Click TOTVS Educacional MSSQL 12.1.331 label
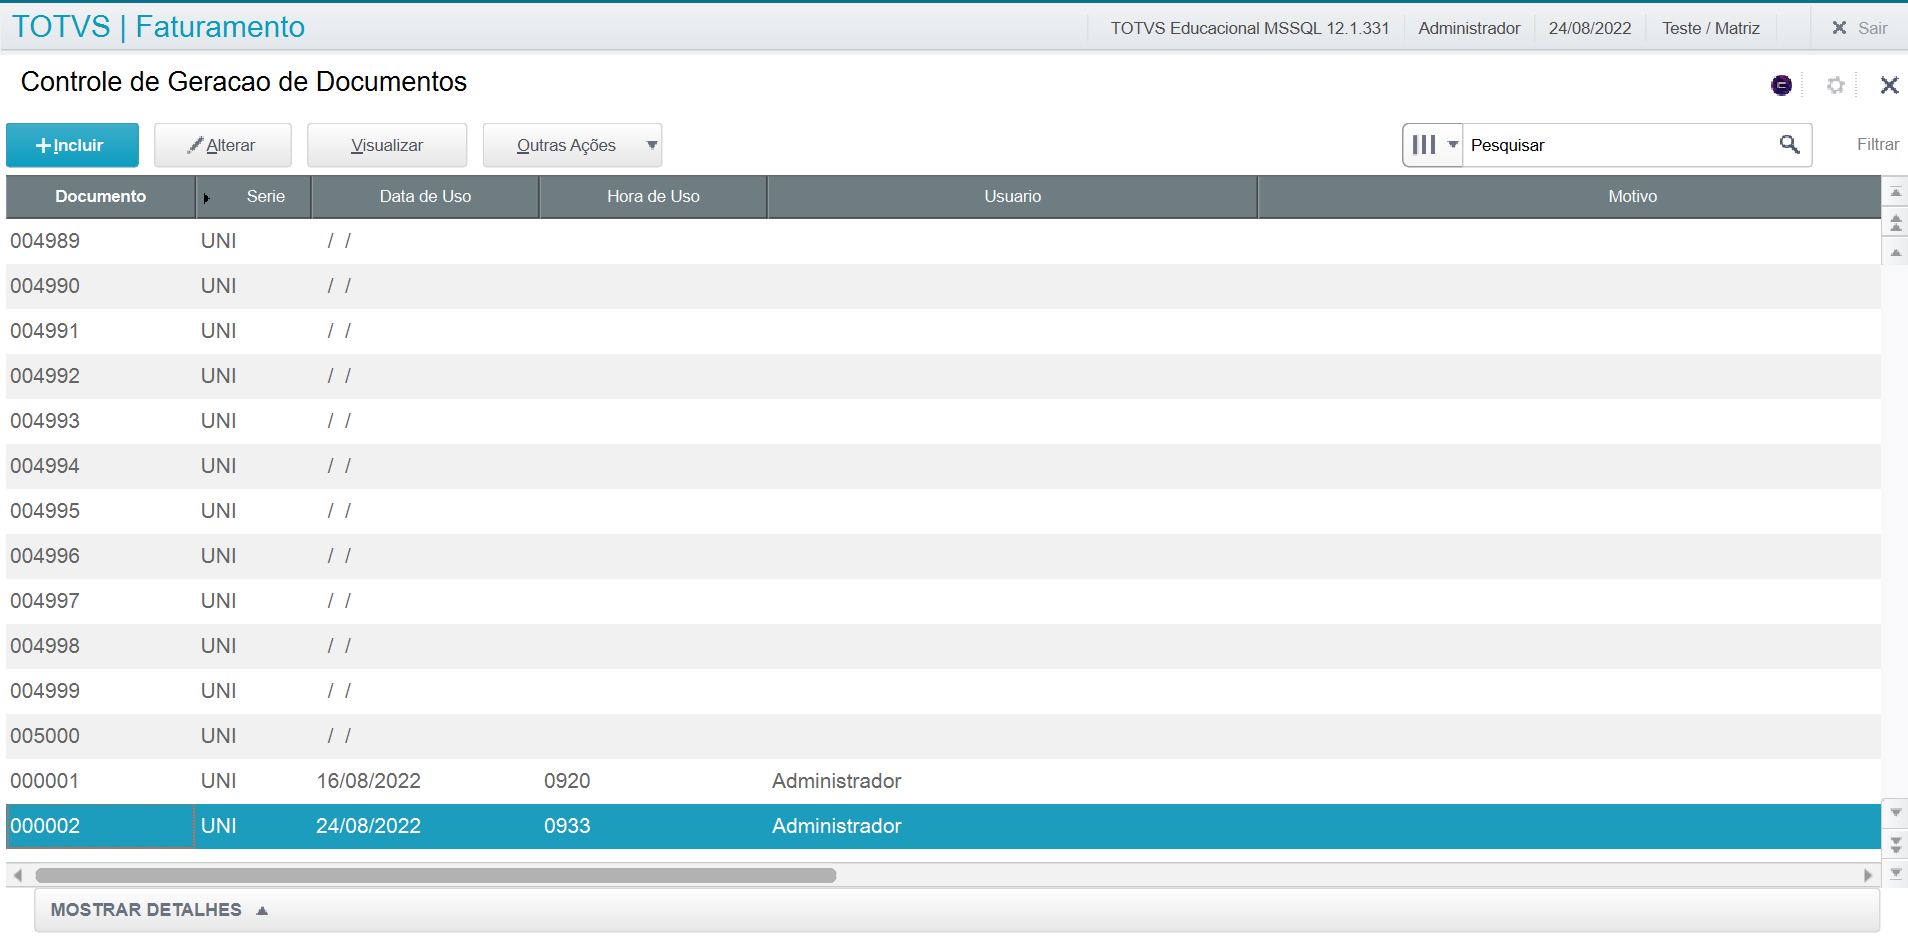 [1250, 28]
